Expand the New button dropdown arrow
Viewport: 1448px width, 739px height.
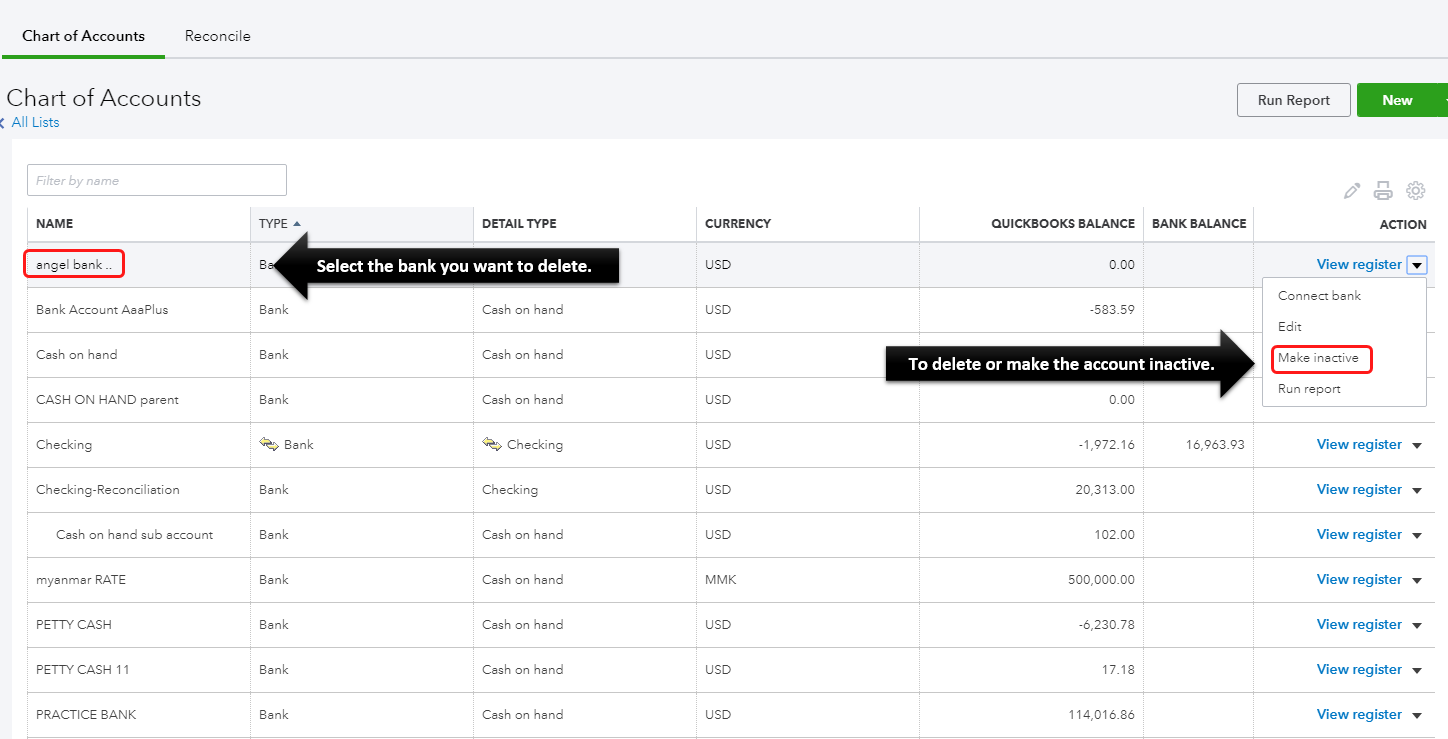pos(1442,100)
